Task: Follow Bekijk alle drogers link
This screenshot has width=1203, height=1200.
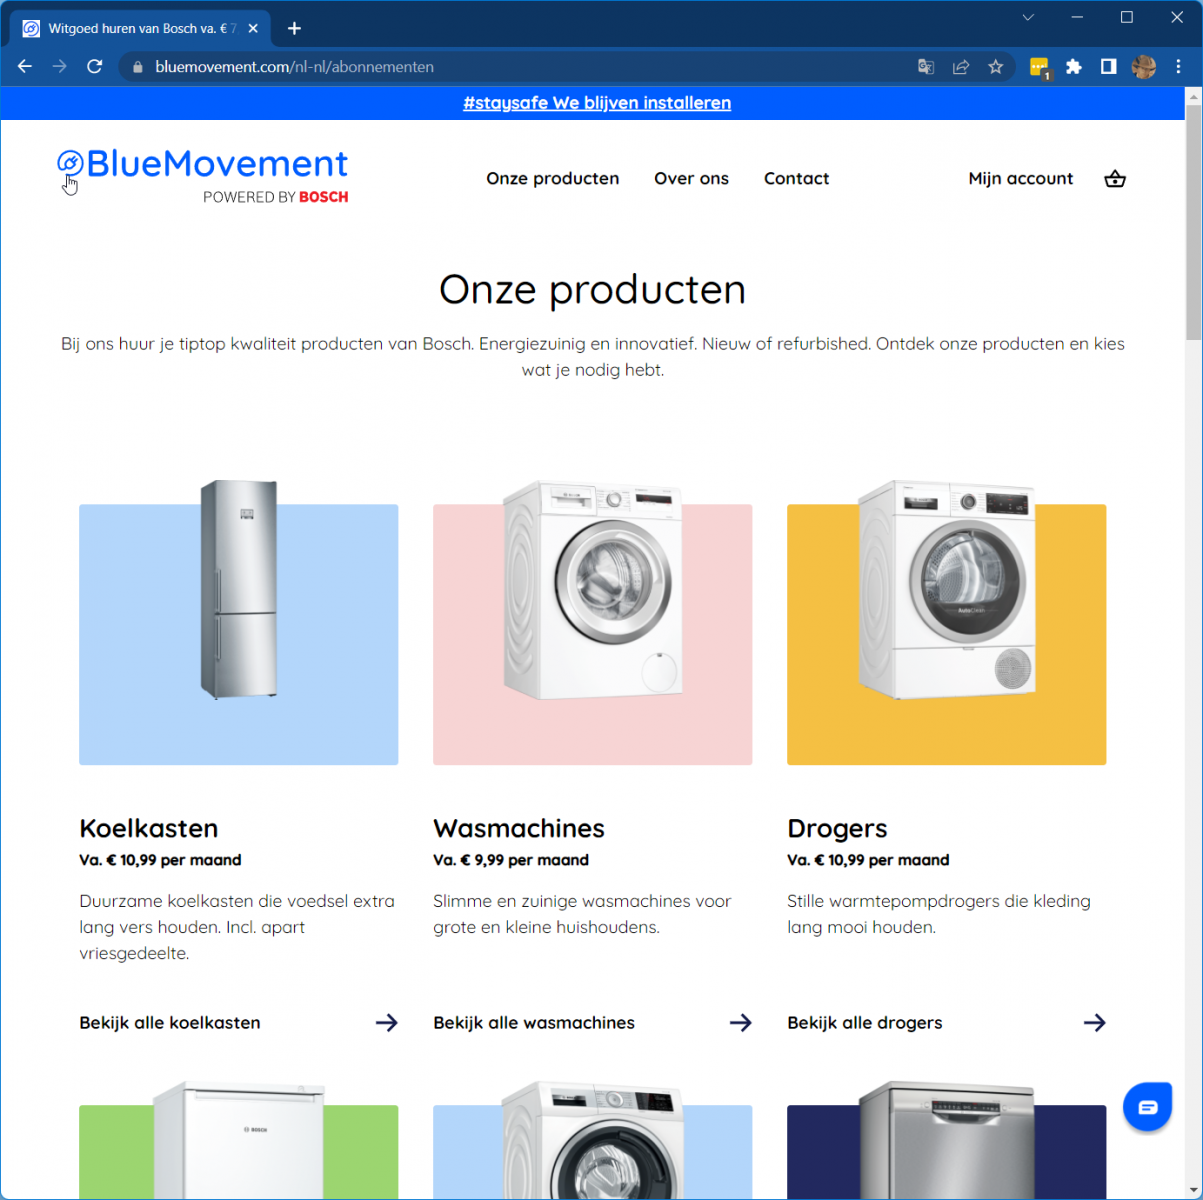Action: [x=865, y=1022]
